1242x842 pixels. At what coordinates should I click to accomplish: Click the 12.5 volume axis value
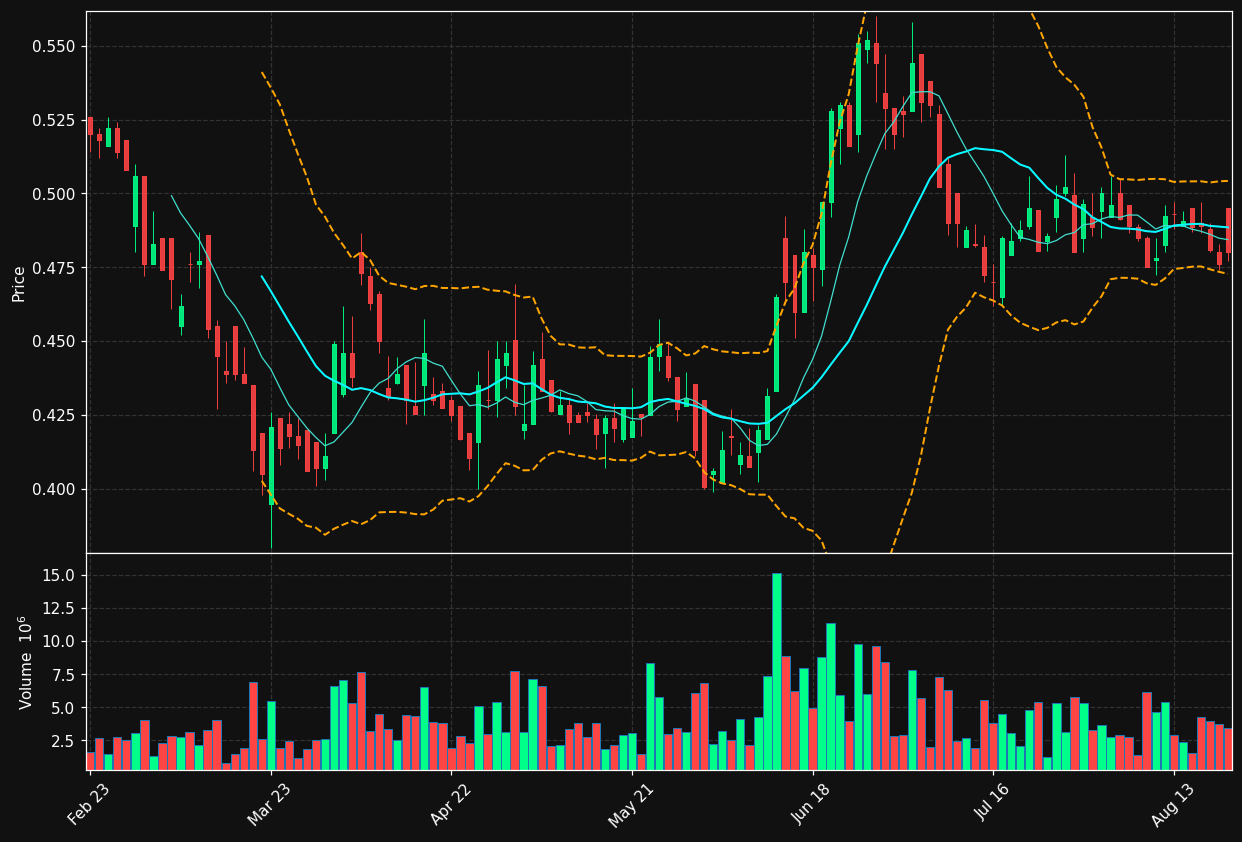pos(59,608)
